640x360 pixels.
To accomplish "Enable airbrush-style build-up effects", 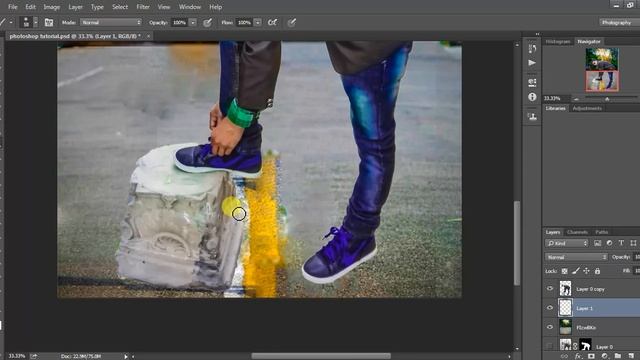I will pyautogui.click(x=272, y=22).
